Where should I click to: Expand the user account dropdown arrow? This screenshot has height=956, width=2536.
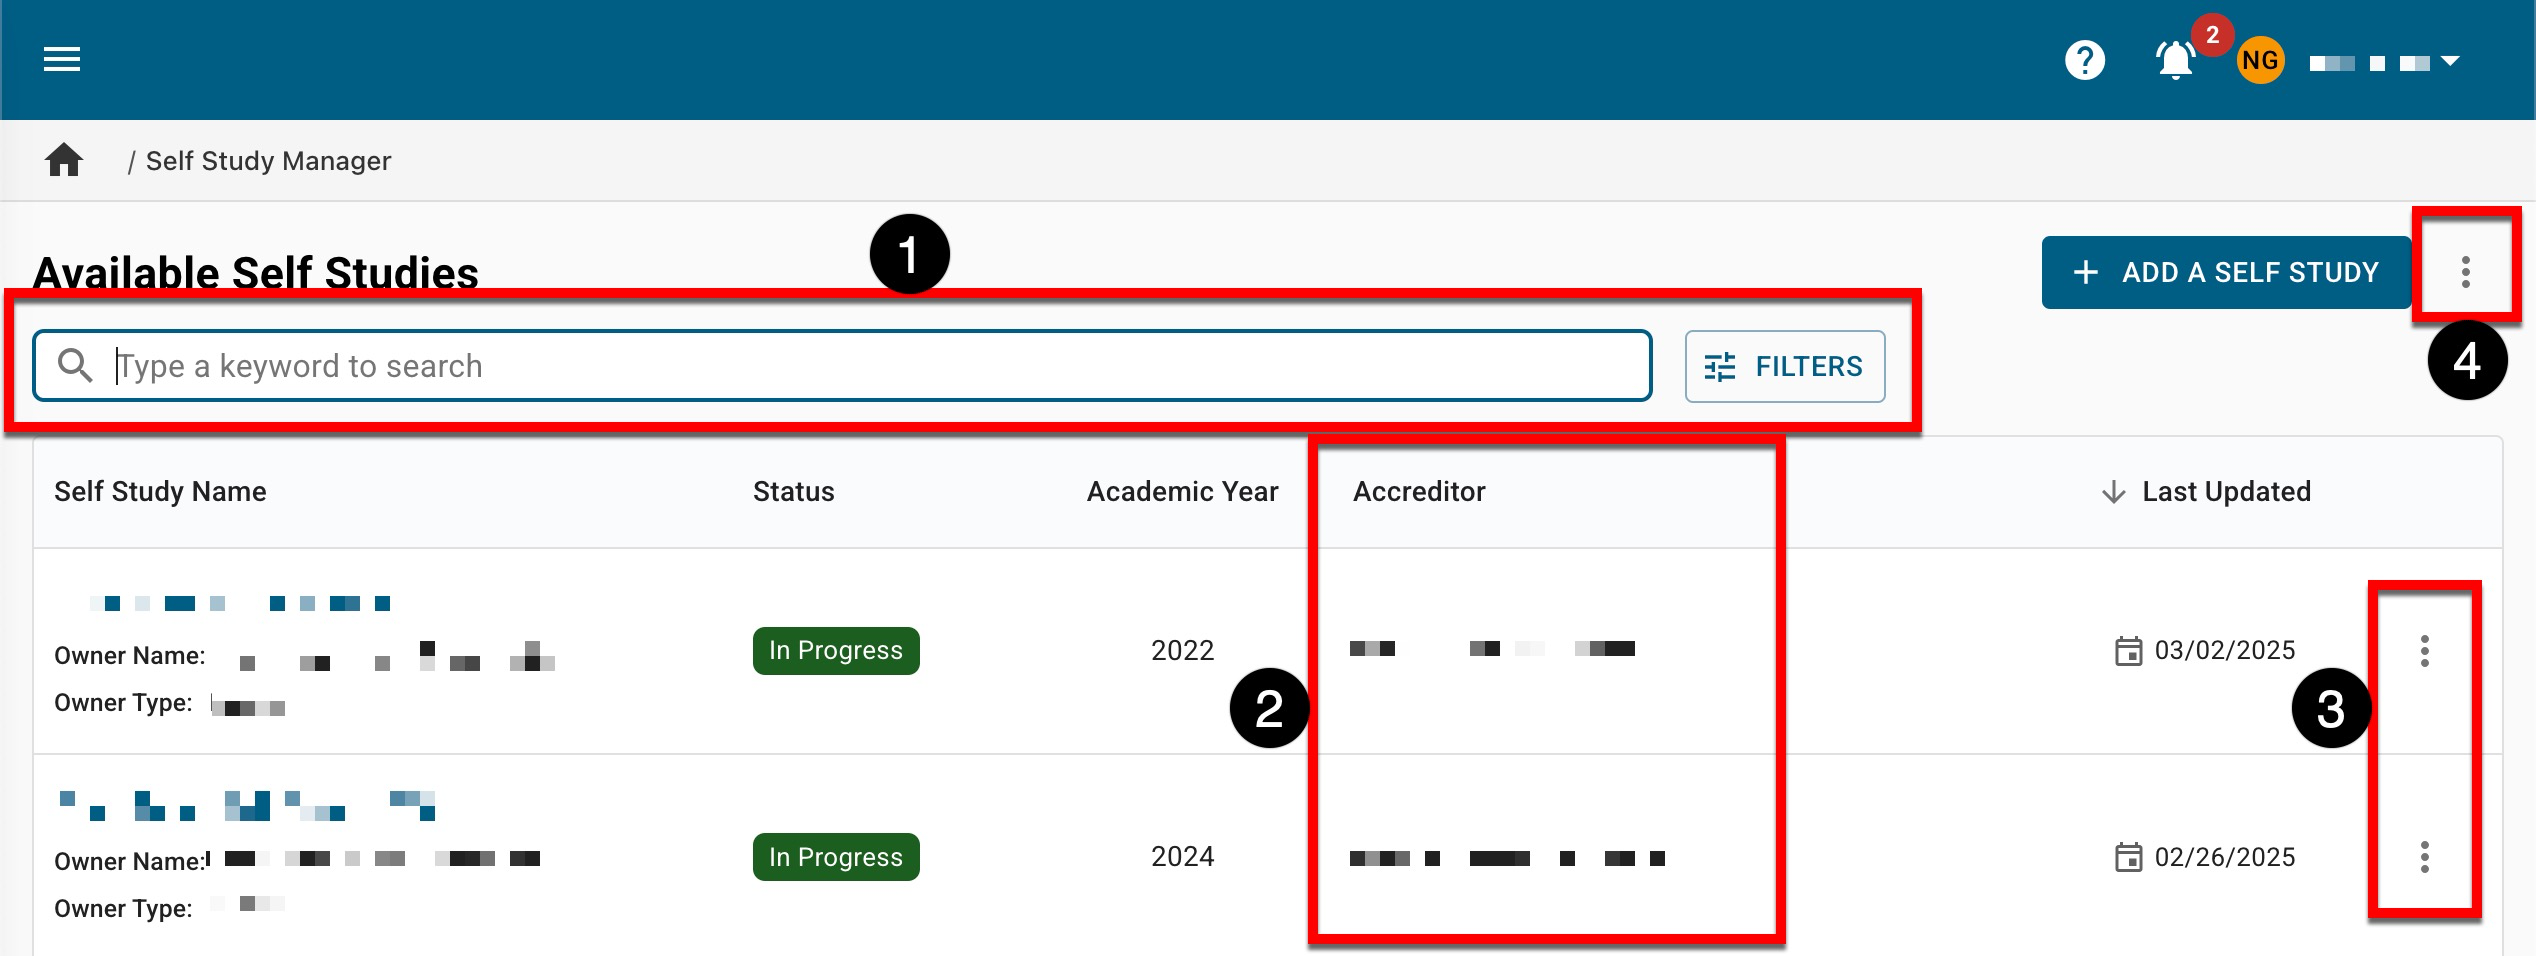pyautogui.click(x=2450, y=62)
